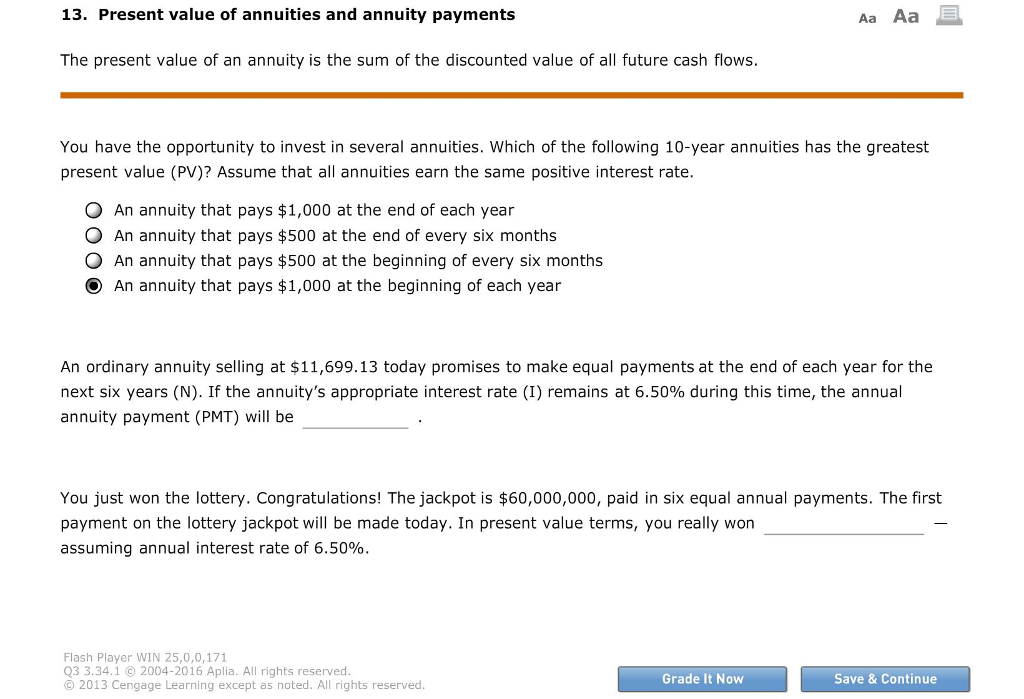Click the Aplia copyright notice
The image size is (1024, 699).
204,671
